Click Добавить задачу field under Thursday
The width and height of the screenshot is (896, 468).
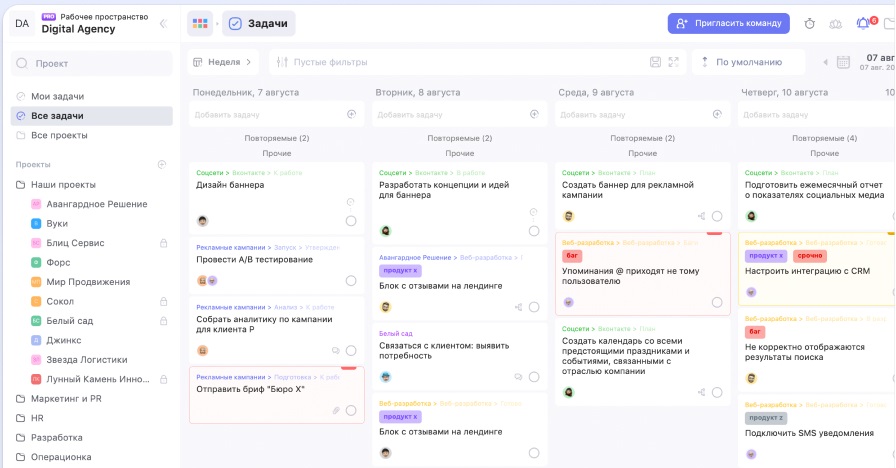pyautogui.click(x=817, y=114)
